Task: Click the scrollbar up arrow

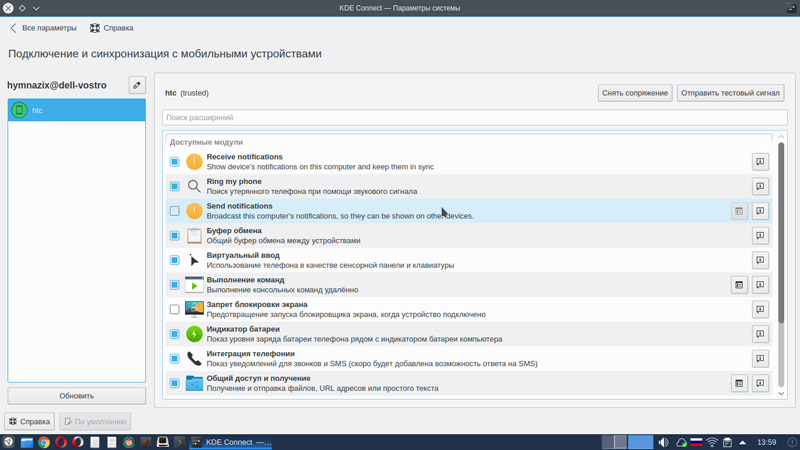Action: (x=781, y=137)
